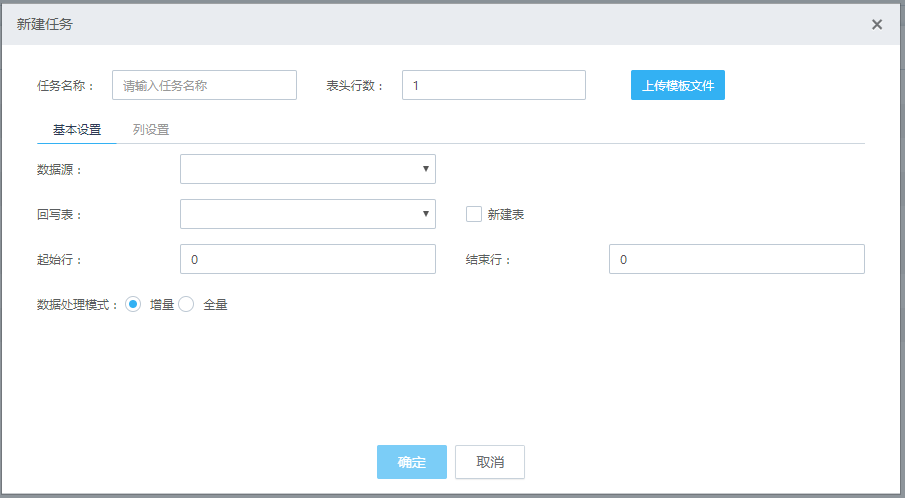Open the 列设置 tab
This screenshot has height=498, width=905.
(x=151, y=130)
